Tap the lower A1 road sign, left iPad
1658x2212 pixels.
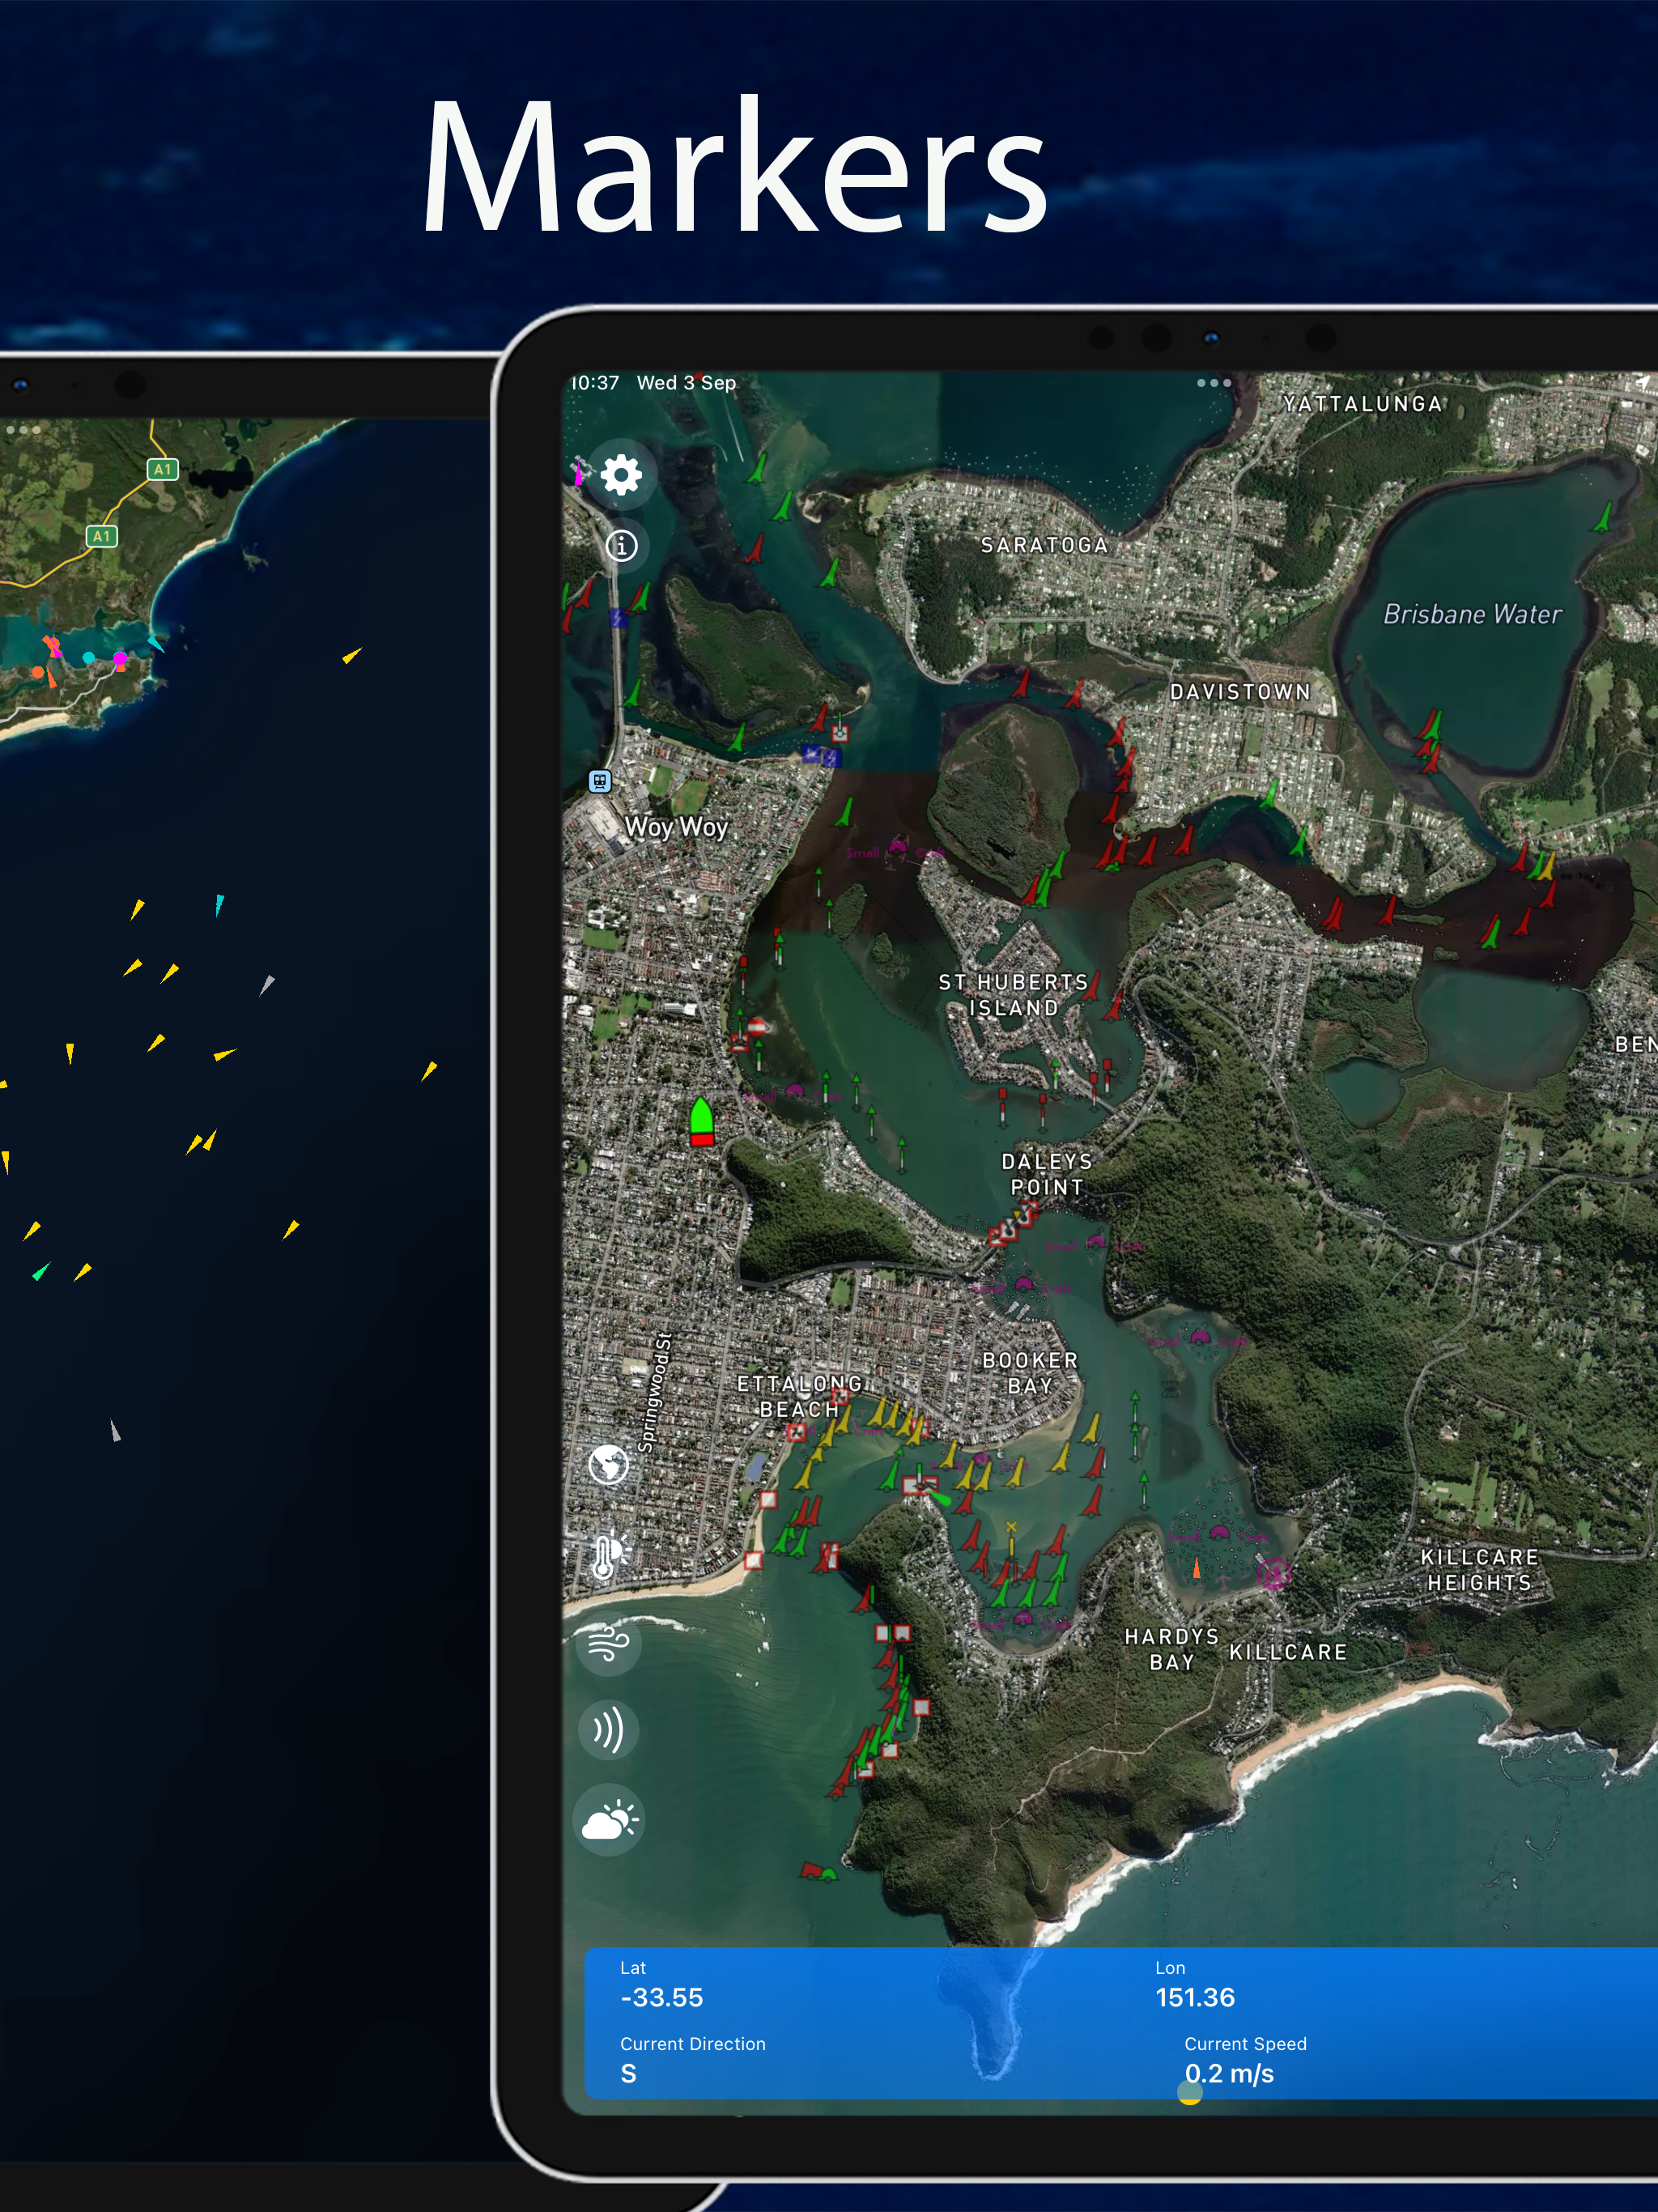[102, 536]
